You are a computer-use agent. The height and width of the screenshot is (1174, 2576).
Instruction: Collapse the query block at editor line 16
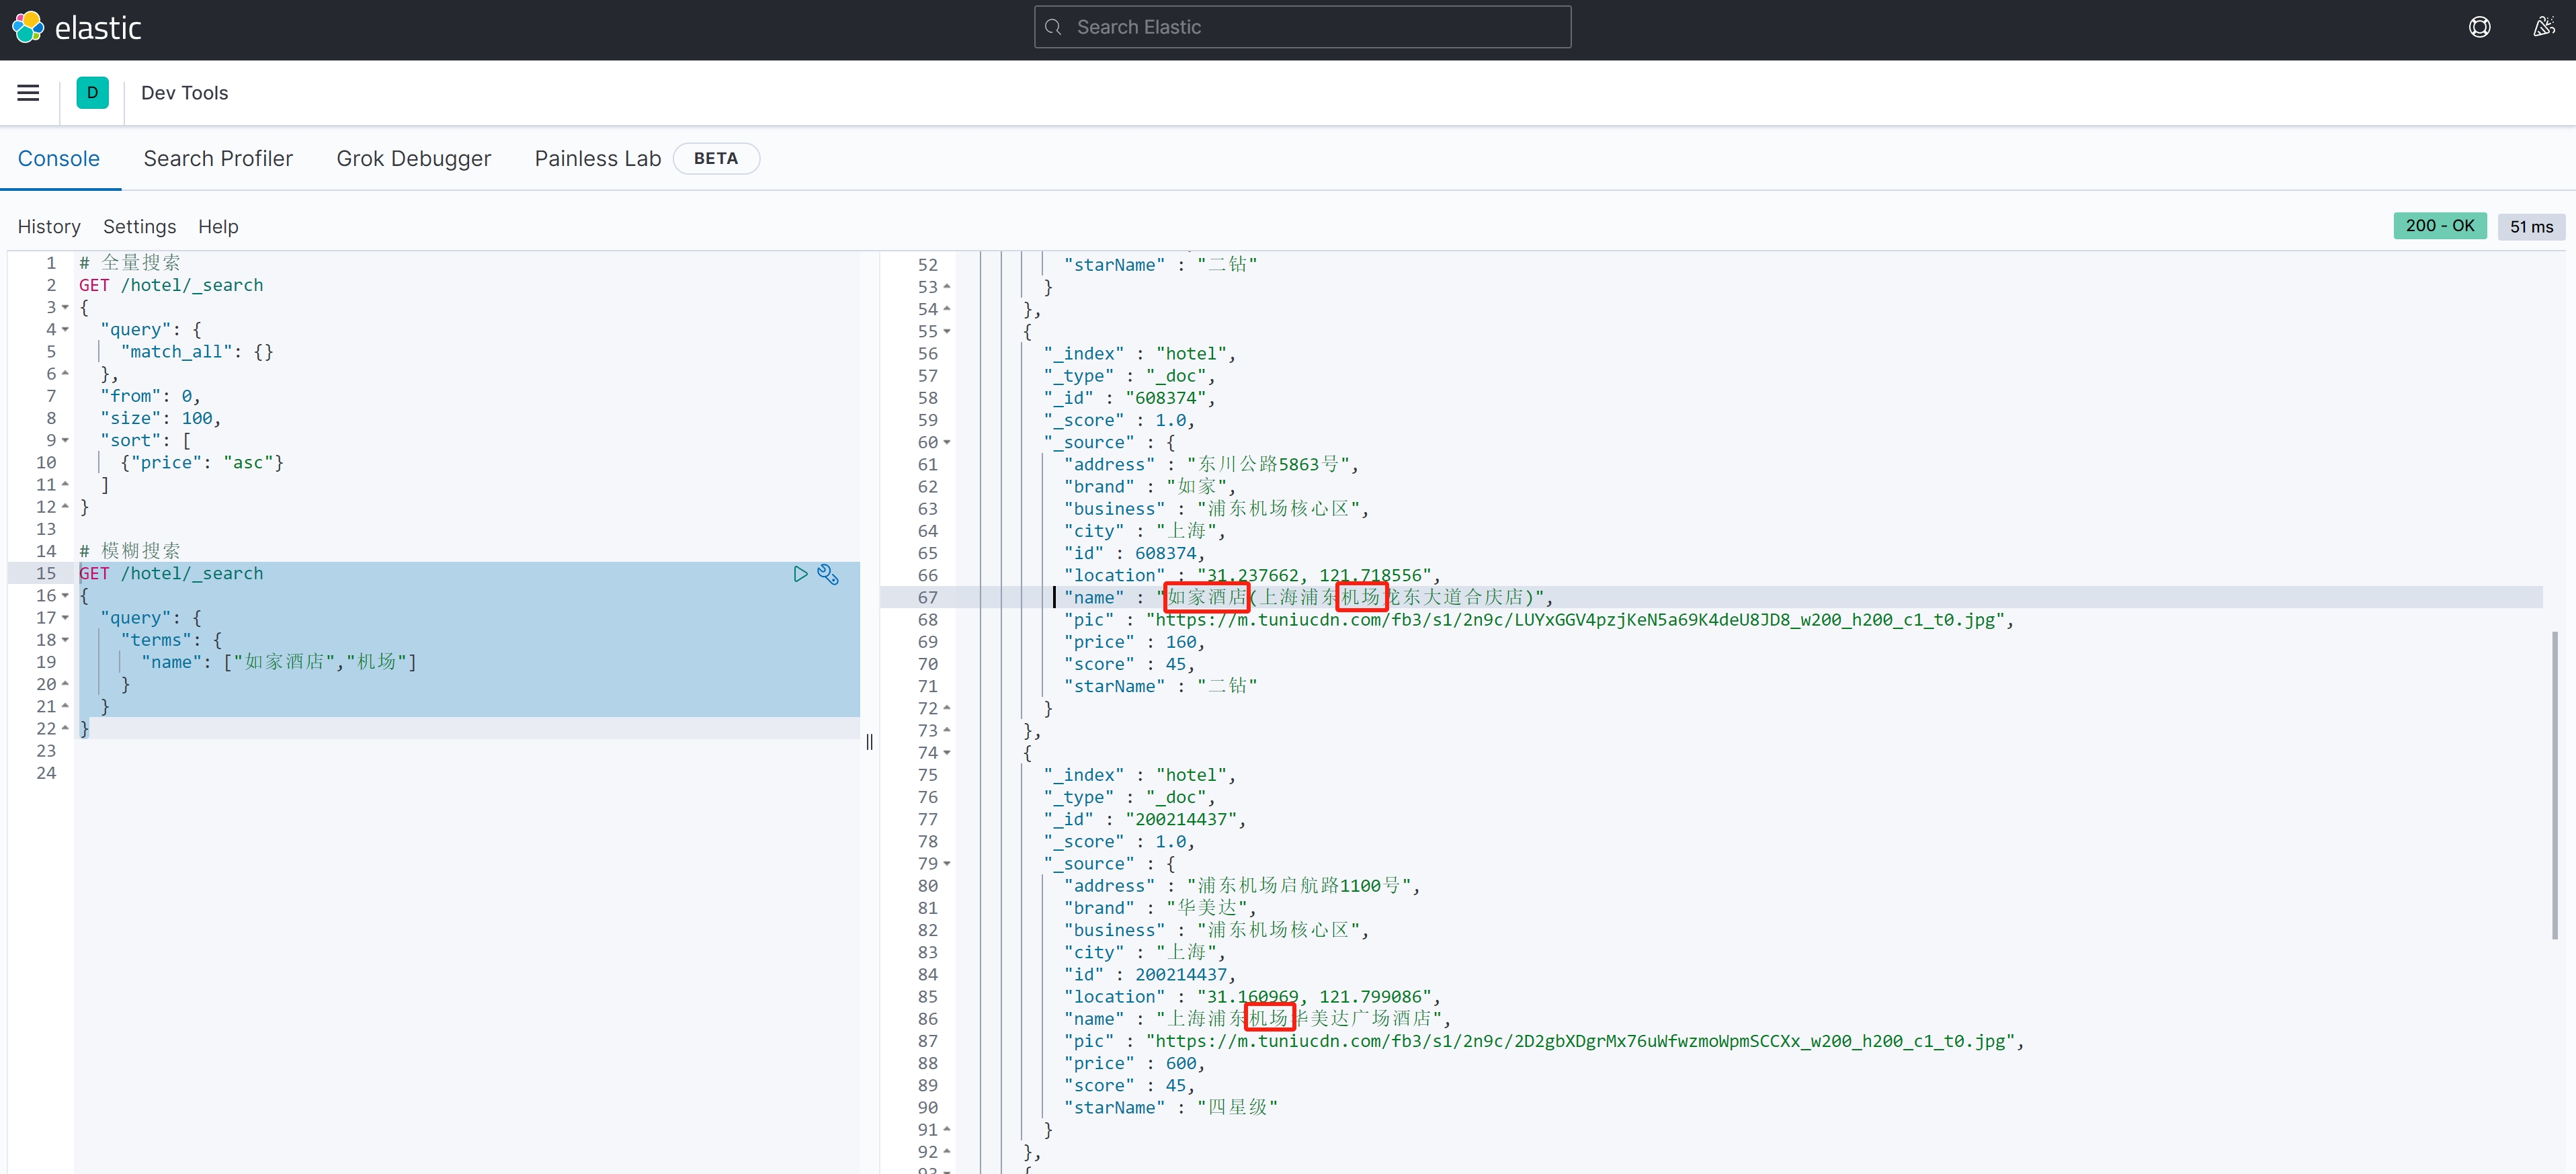65,596
